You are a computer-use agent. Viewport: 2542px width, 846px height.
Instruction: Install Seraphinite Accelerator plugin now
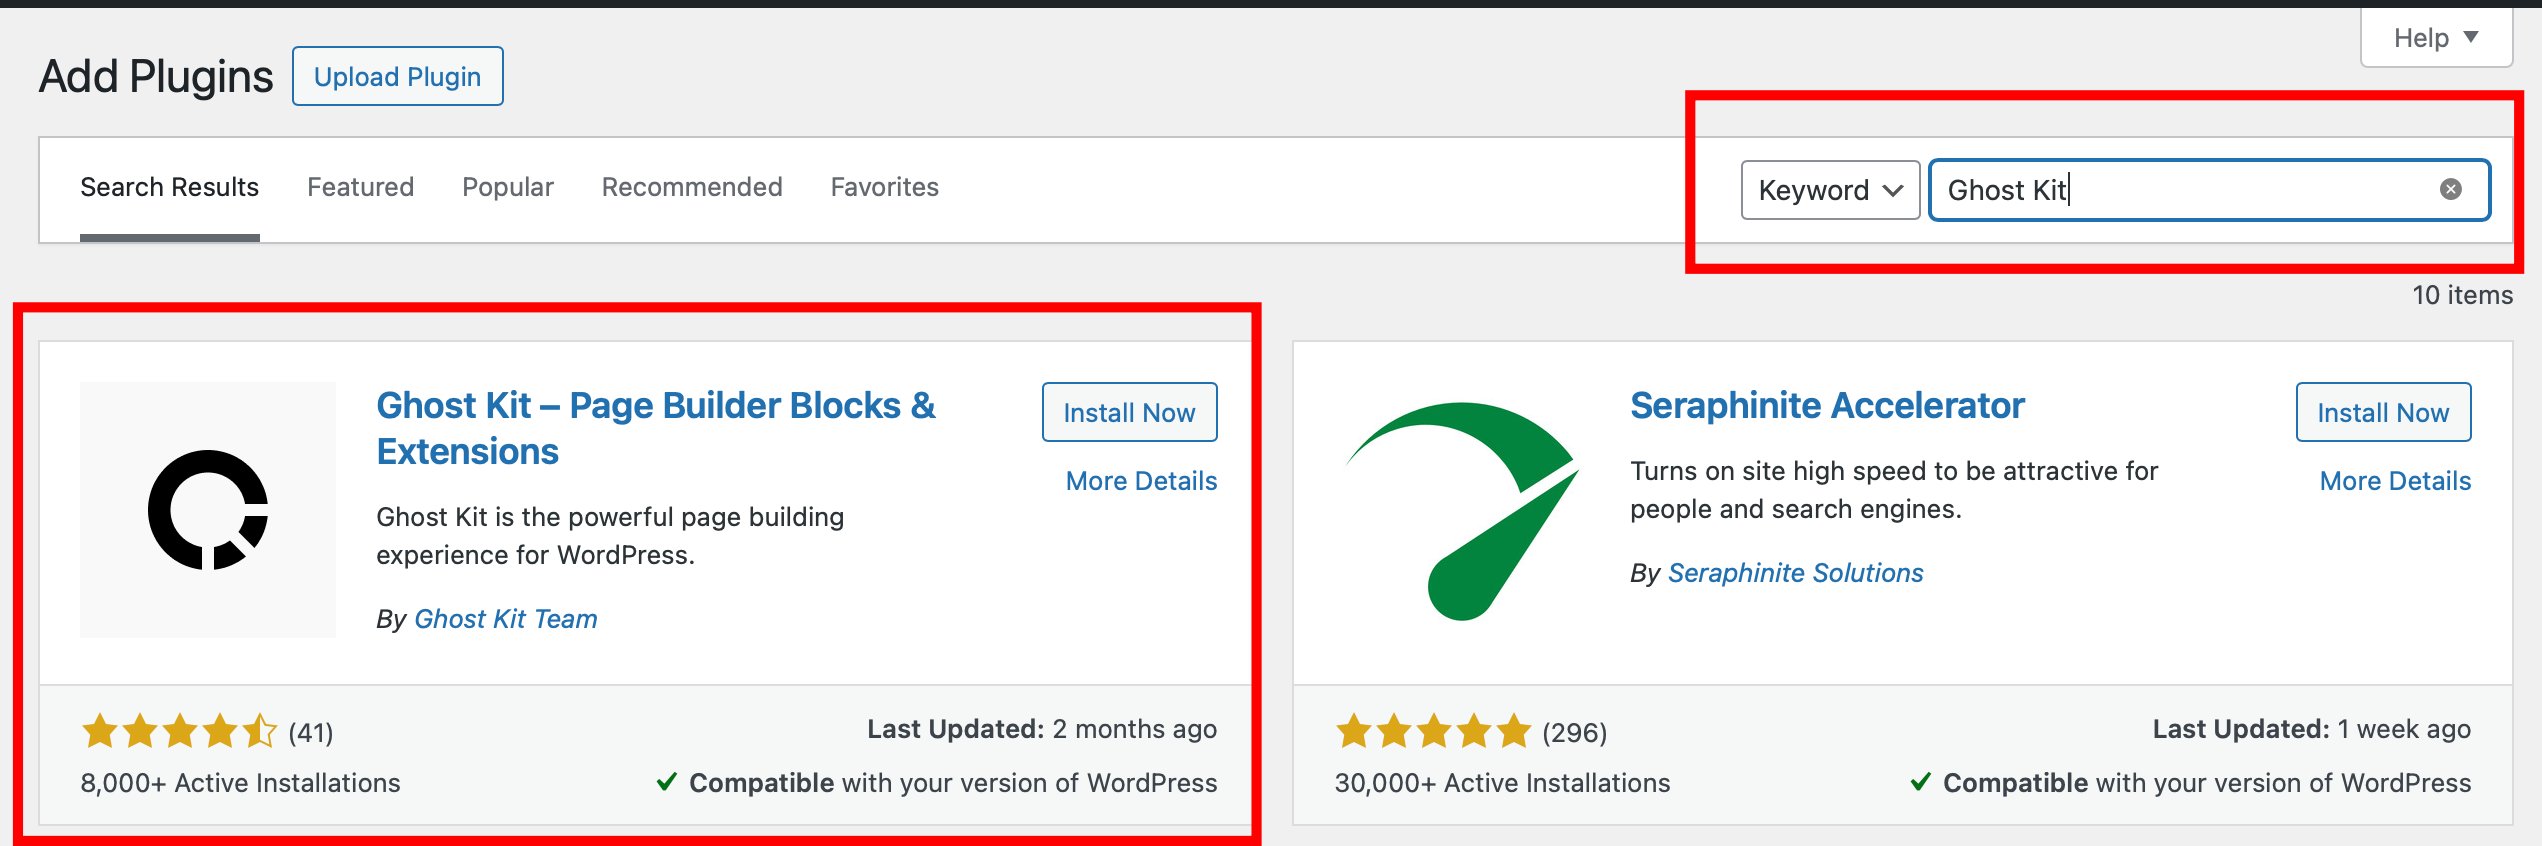(2383, 412)
